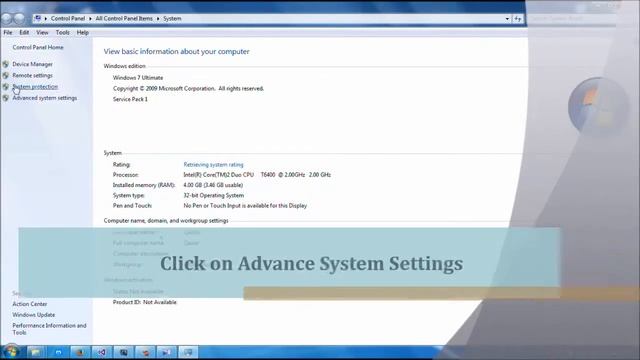
Task: Click shield icon beside Advanced system settings
Action: click(x=5, y=98)
